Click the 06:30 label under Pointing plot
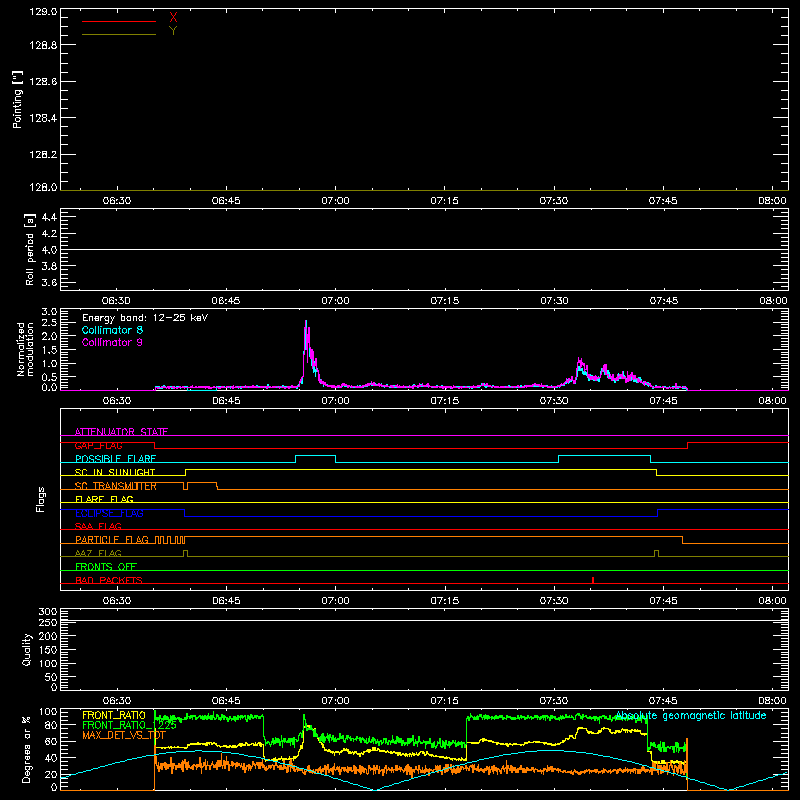The image size is (800, 800). coord(117,201)
